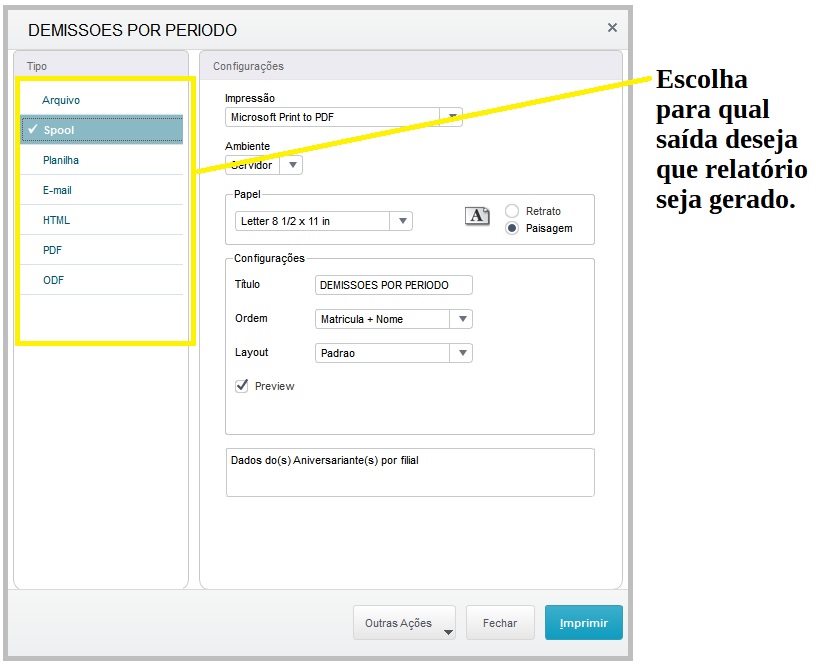Image resolution: width=816 pixels, height=664 pixels.
Task: Expand the paper size dropdown
Action: [x=401, y=221]
